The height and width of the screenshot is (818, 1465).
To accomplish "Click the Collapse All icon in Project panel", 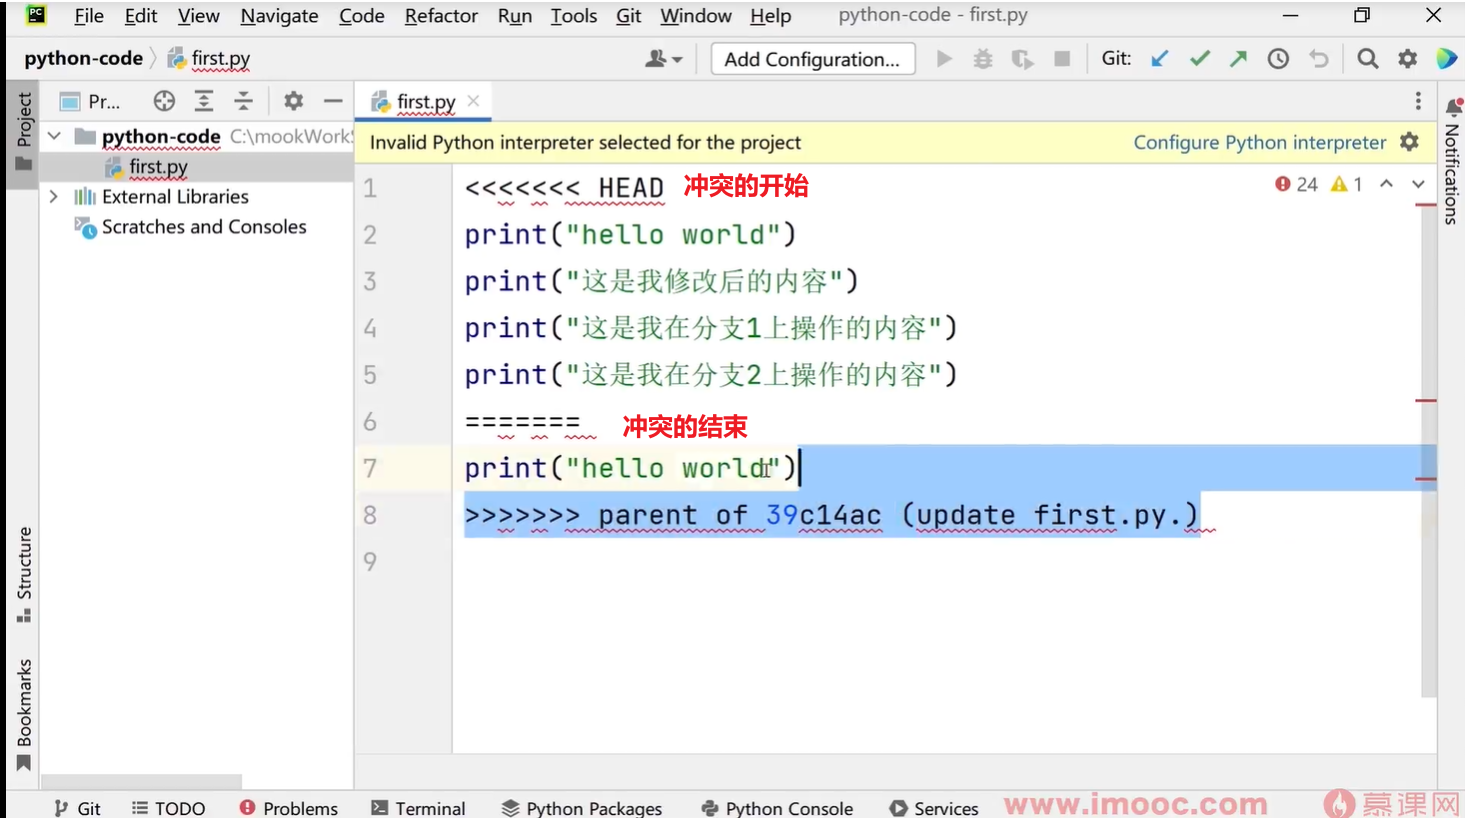I will point(243,101).
